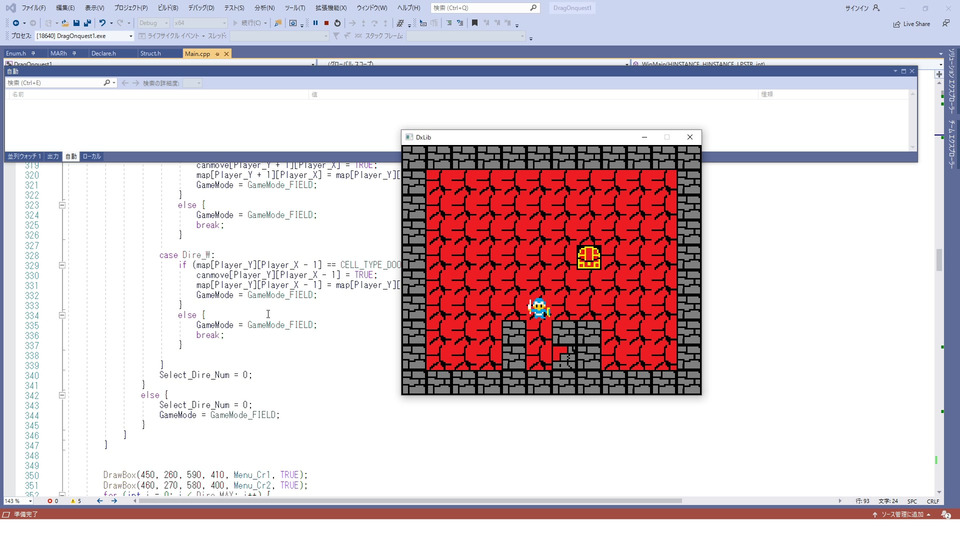Open the Solution Explorer side tab
960x540 pixels.
[x=952, y=81]
